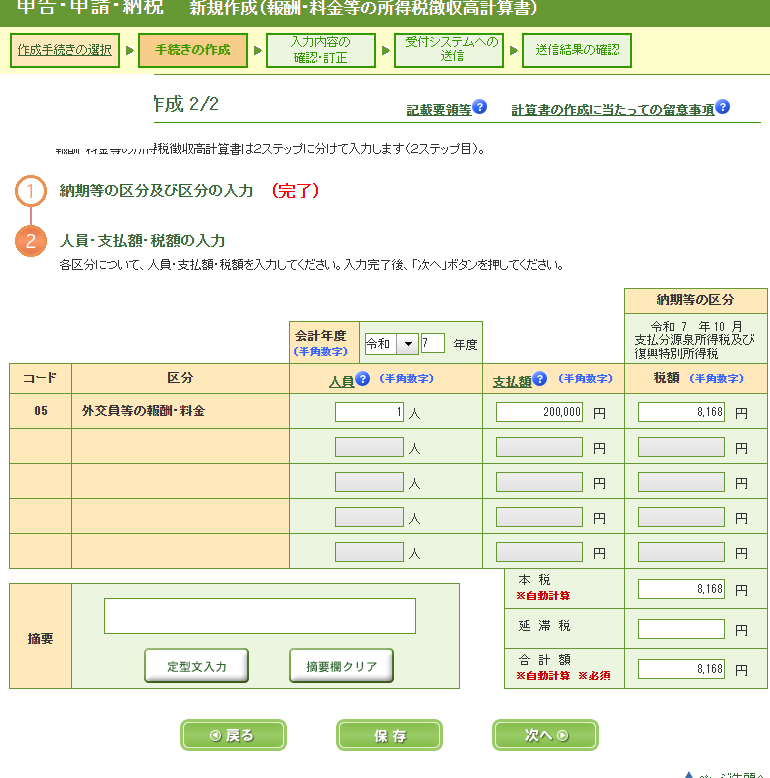Open the 令和 era dropdown
The width and height of the screenshot is (770, 778).
[391, 344]
